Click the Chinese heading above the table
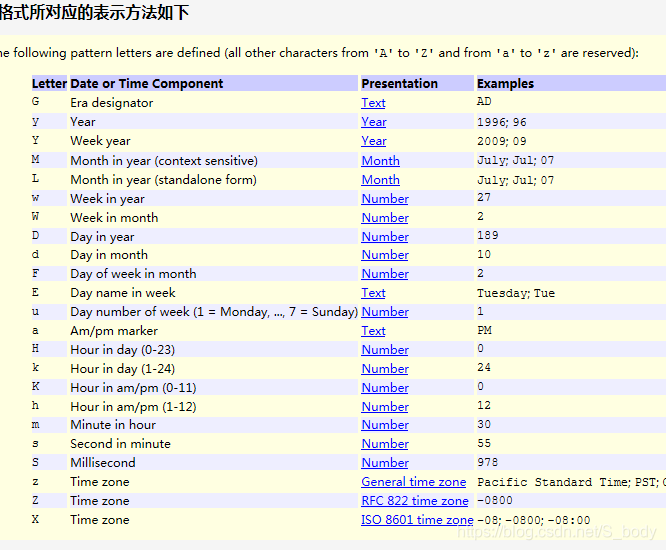 click(94, 12)
